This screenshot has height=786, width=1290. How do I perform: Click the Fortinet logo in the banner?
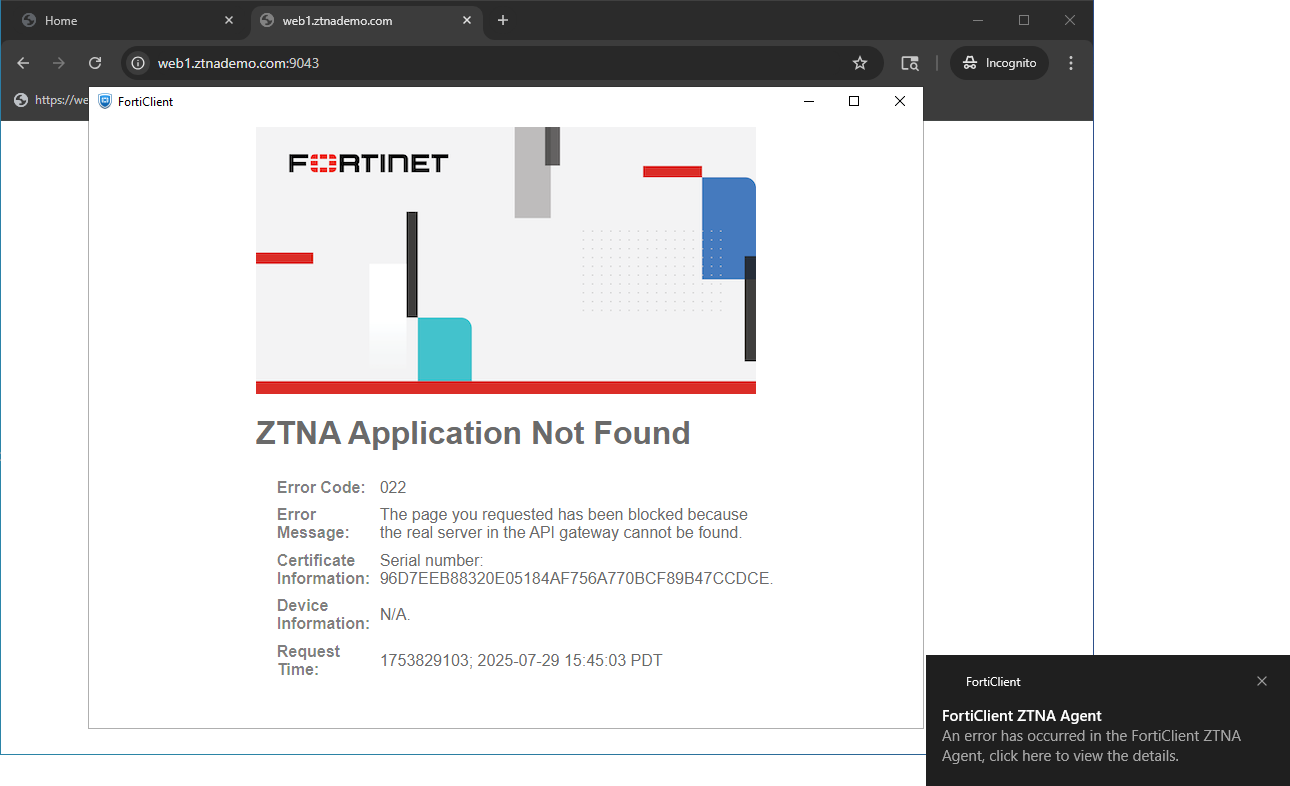click(x=369, y=163)
